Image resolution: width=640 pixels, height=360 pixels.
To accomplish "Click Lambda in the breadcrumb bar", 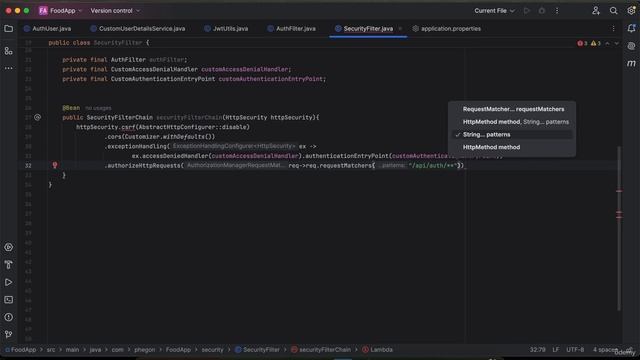I will tap(377, 350).
